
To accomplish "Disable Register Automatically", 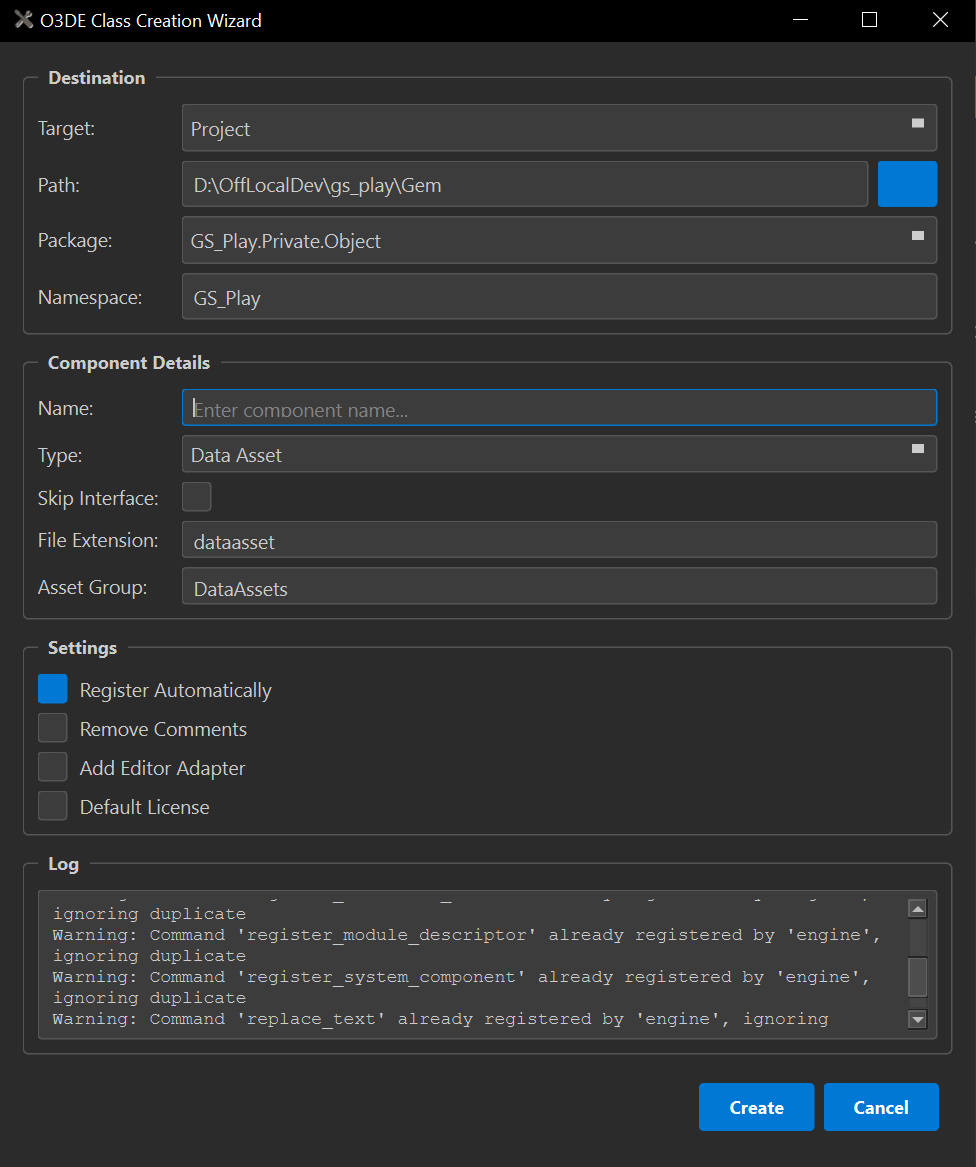I will point(52,688).
